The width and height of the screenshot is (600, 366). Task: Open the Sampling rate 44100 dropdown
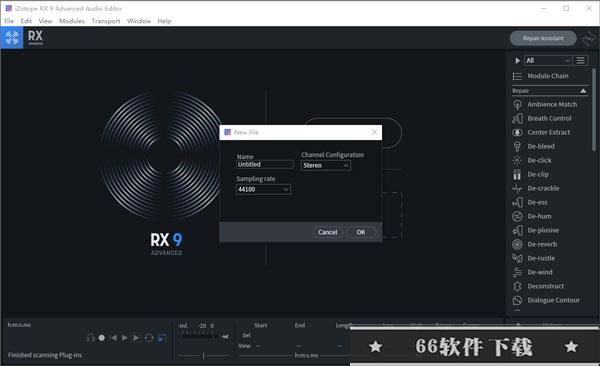click(x=263, y=189)
